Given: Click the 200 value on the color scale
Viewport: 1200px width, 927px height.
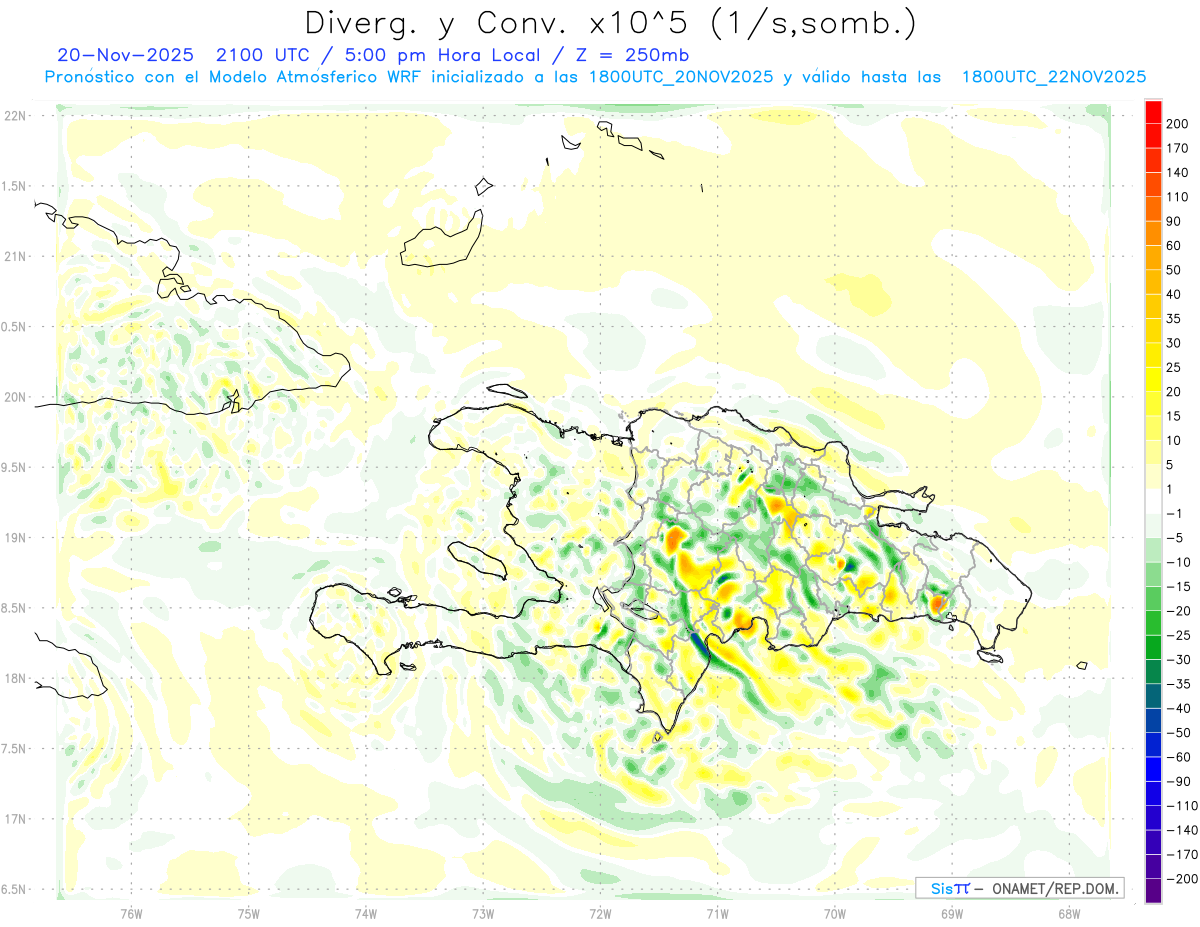Looking at the screenshot, I should coord(1177,123).
